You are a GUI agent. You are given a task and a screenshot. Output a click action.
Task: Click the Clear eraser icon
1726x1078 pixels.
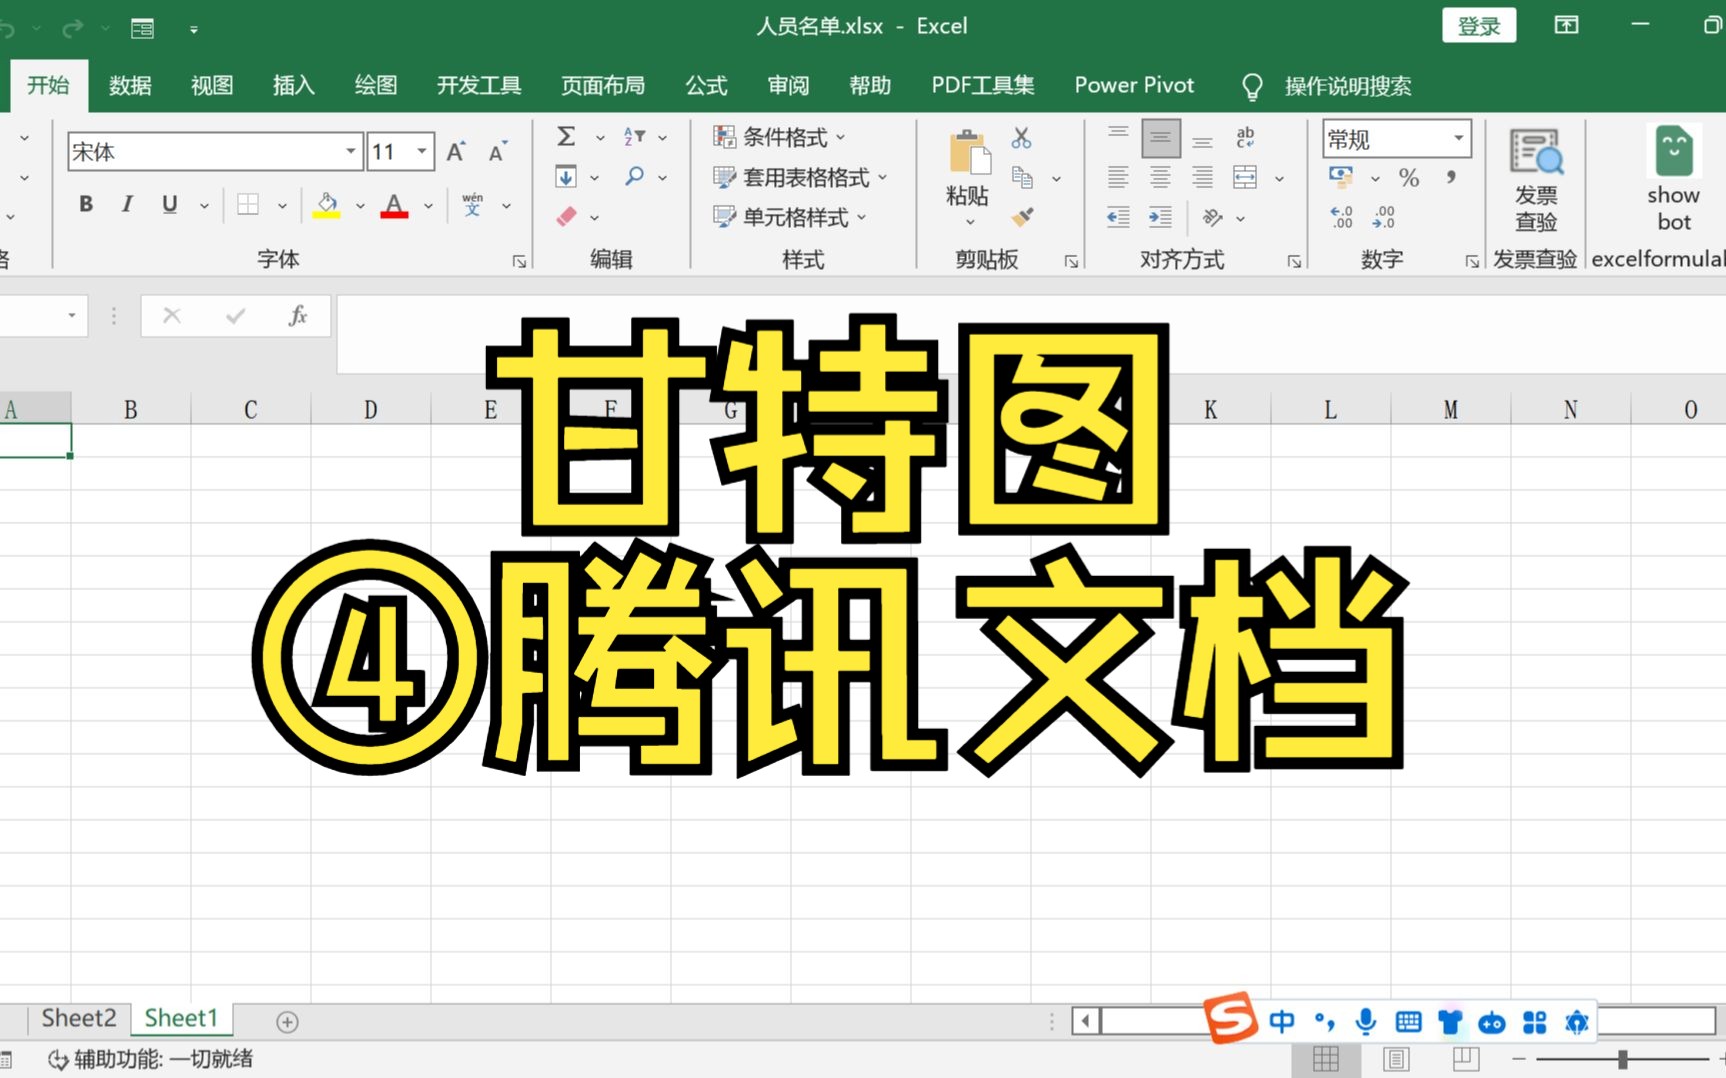point(566,217)
